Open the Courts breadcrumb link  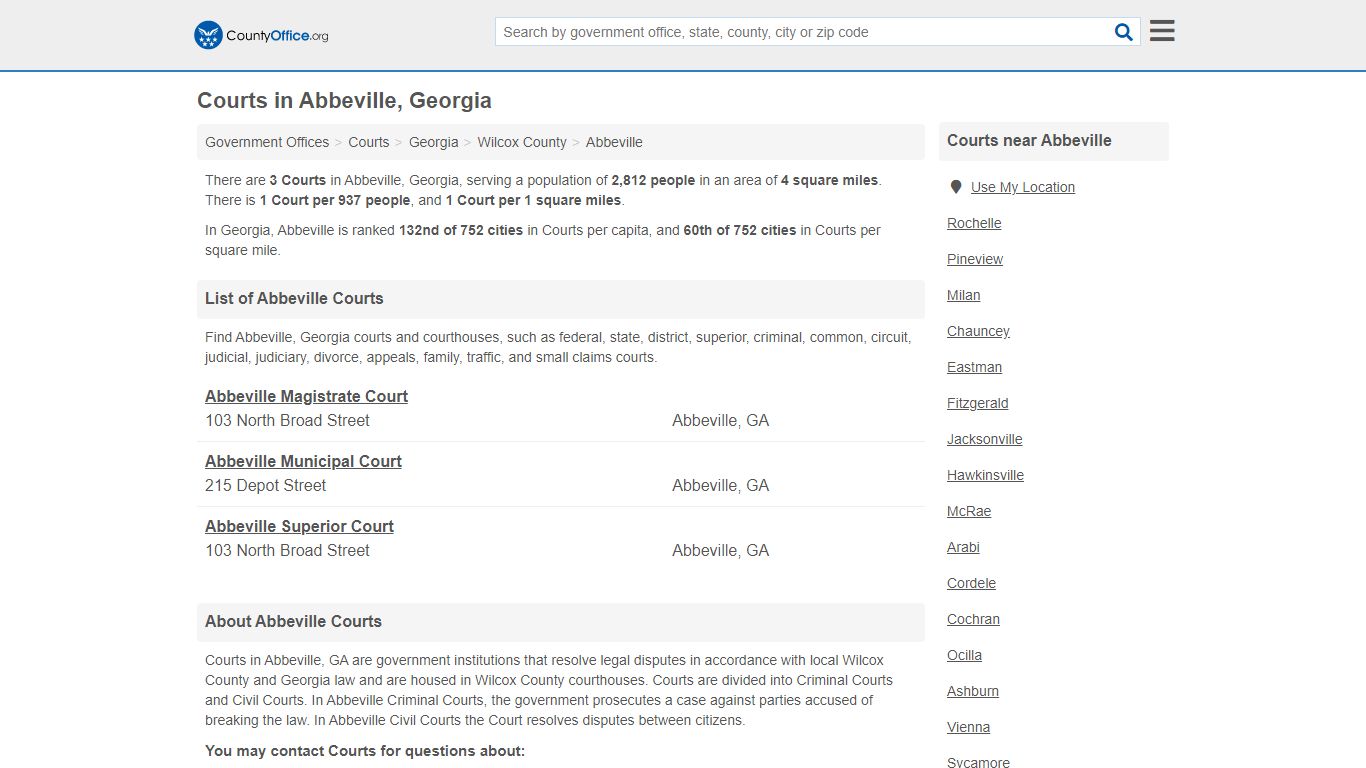pyautogui.click(x=369, y=142)
